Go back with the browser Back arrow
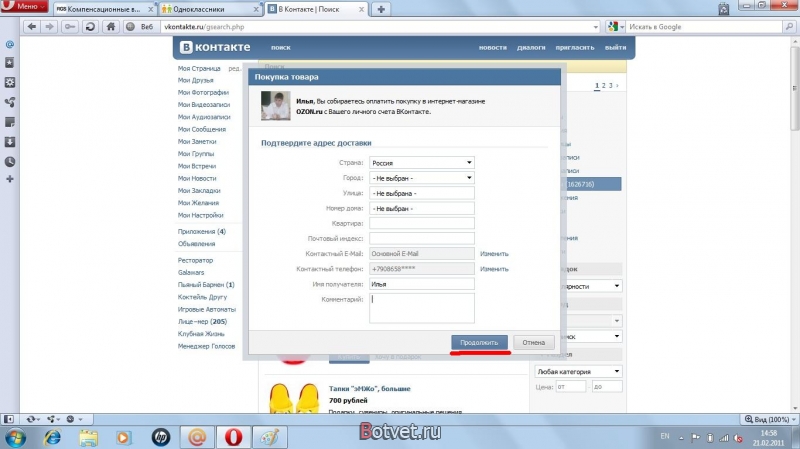The image size is (800, 449). click(32, 27)
